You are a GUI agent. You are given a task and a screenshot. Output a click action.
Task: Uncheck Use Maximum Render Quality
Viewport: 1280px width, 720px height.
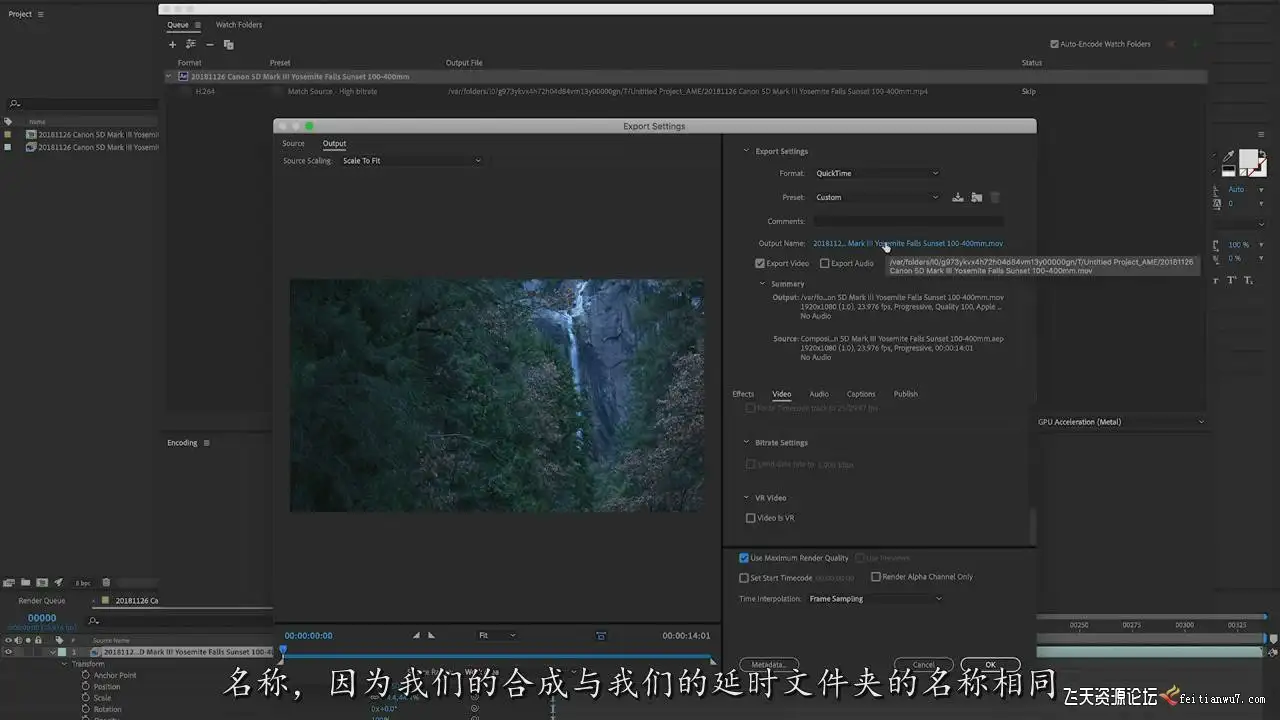tap(744, 558)
